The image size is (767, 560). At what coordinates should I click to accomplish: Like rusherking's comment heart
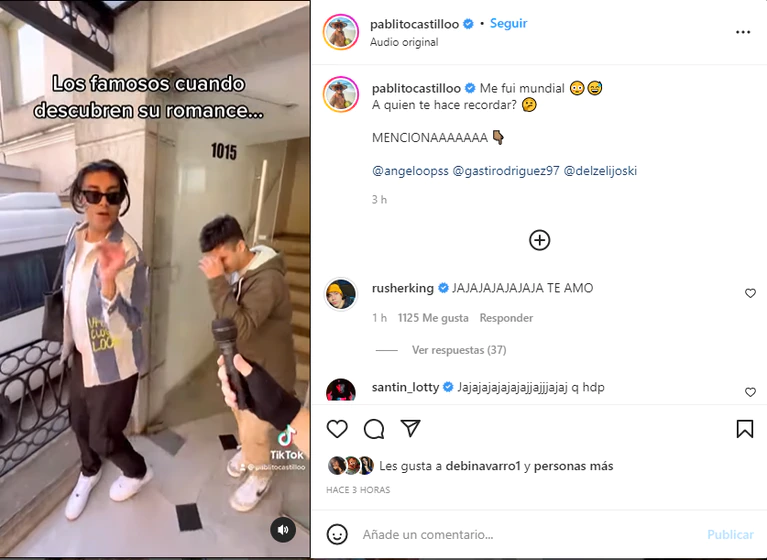[750, 293]
